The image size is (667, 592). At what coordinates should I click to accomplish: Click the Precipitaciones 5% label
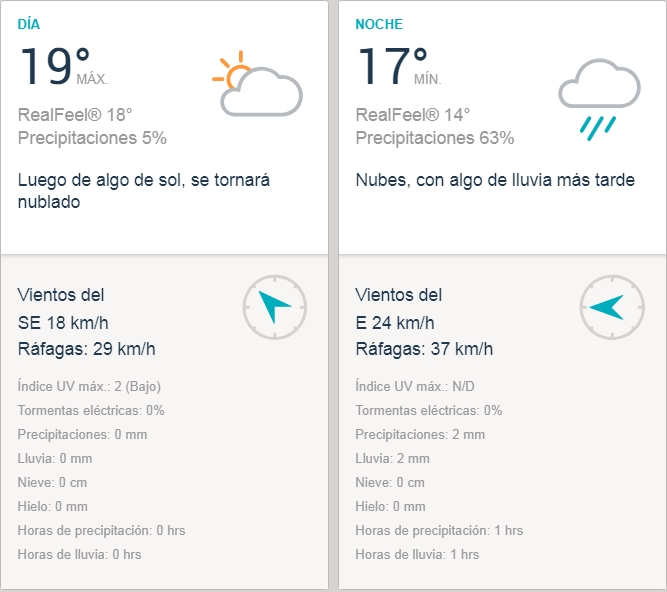(x=92, y=138)
